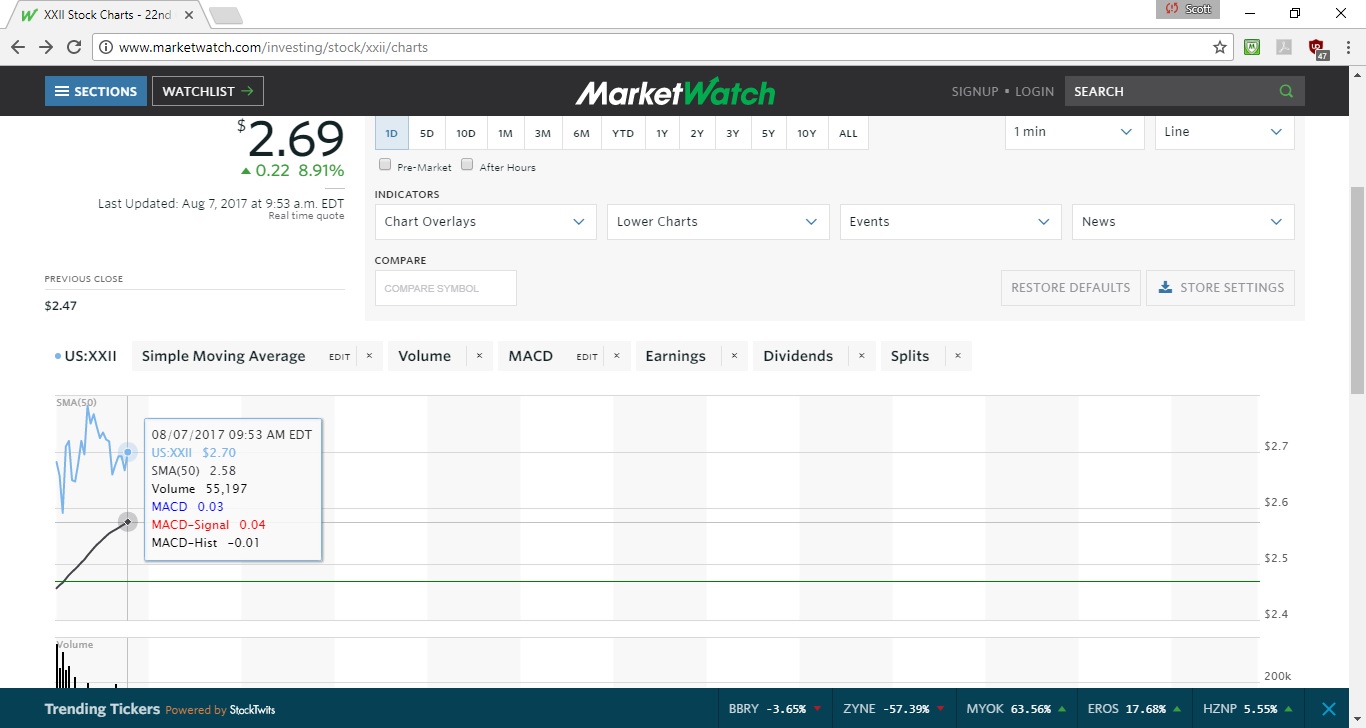The image size is (1366, 728).
Task: Expand the Chart Overlays dropdown
Action: [x=485, y=222]
